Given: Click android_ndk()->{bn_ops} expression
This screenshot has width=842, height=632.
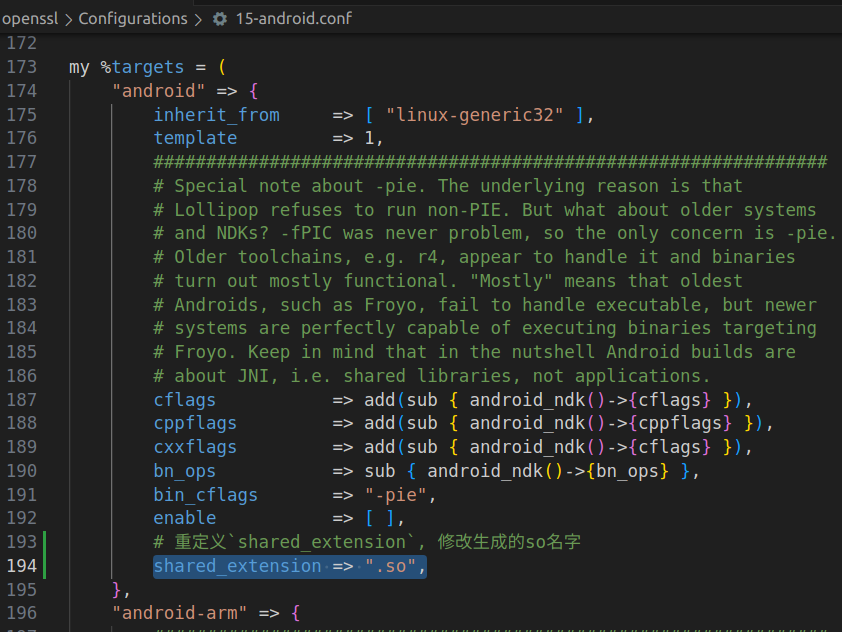Looking at the screenshot, I should tap(548, 471).
